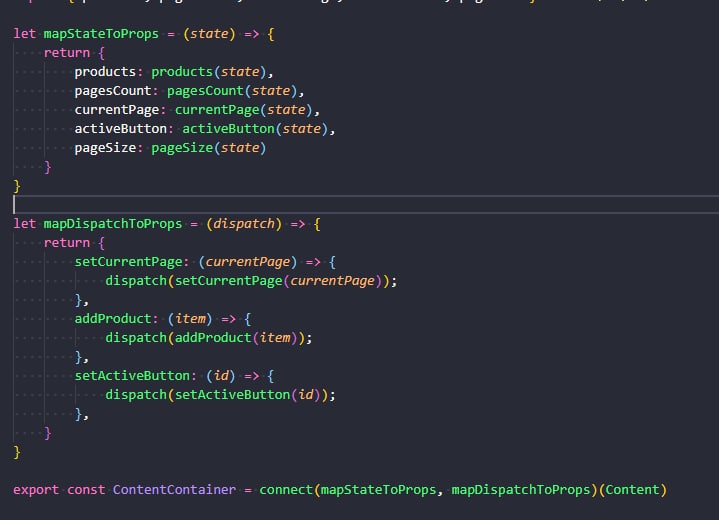This screenshot has height=520, width=719.
Task: Click 'products(state)' call on products line
Action: 209,72
